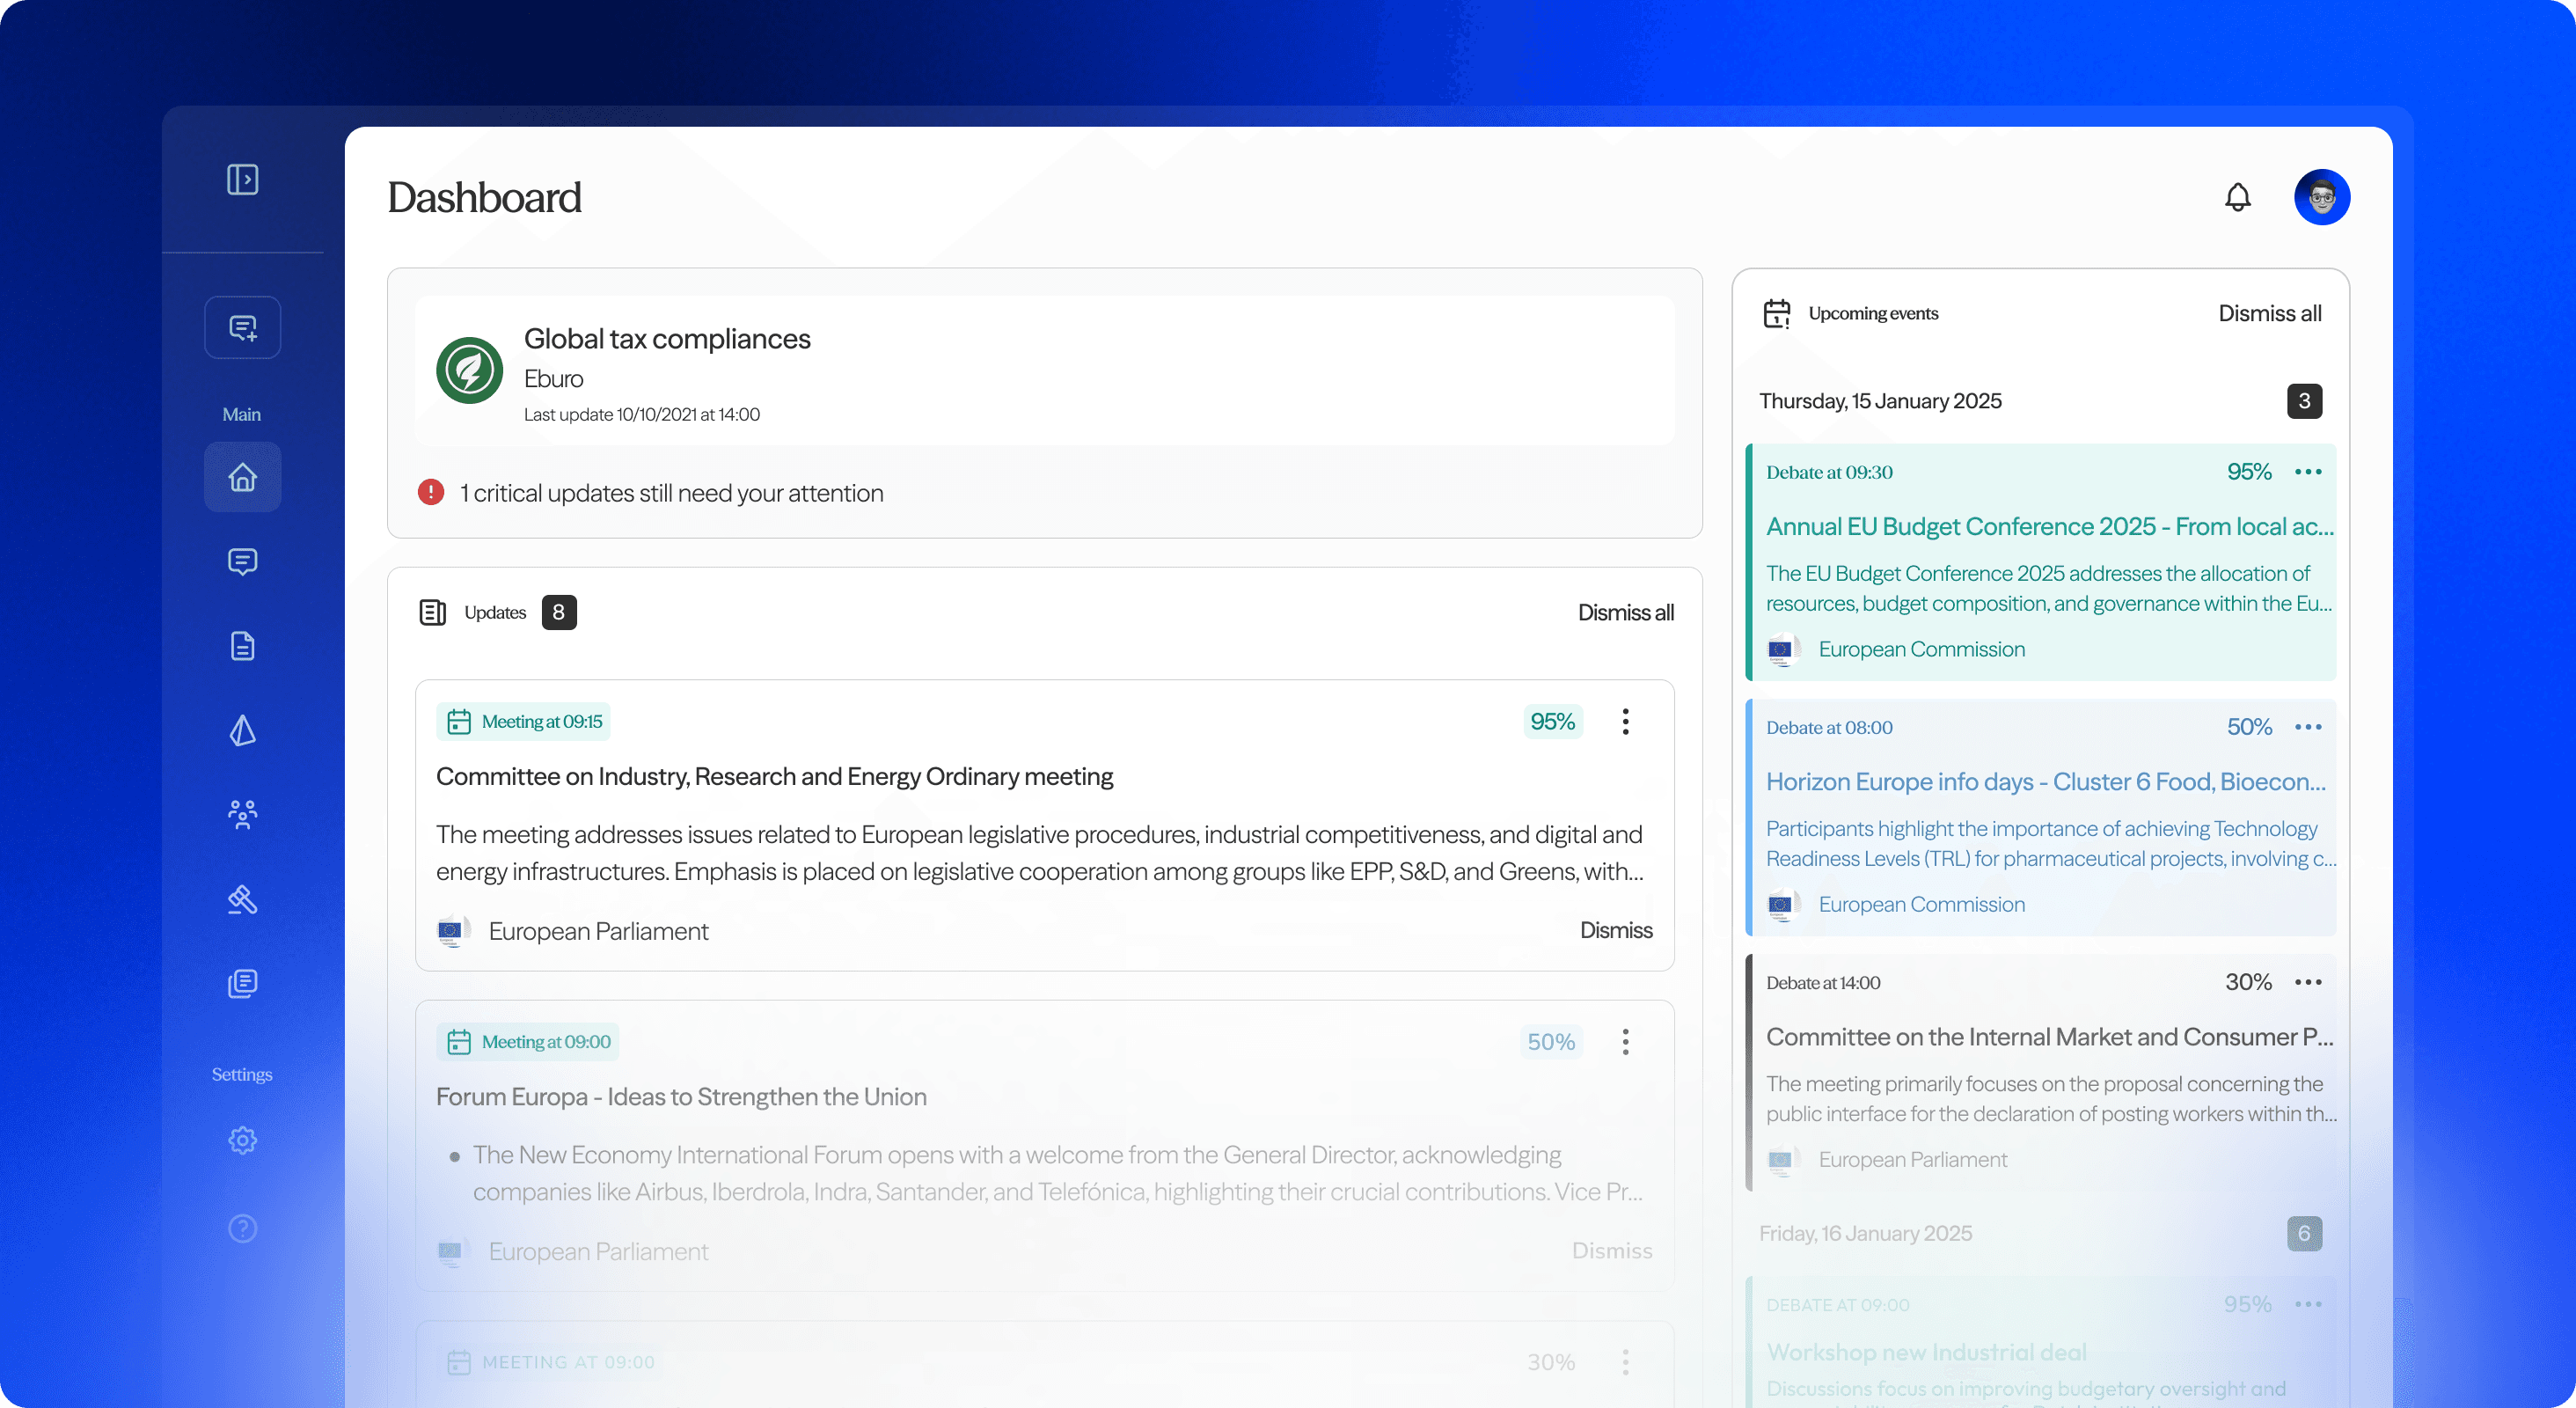Click the red critical alert icon
Image resolution: width=2576 pixels, height=1408 pixels.
point(431,492)
